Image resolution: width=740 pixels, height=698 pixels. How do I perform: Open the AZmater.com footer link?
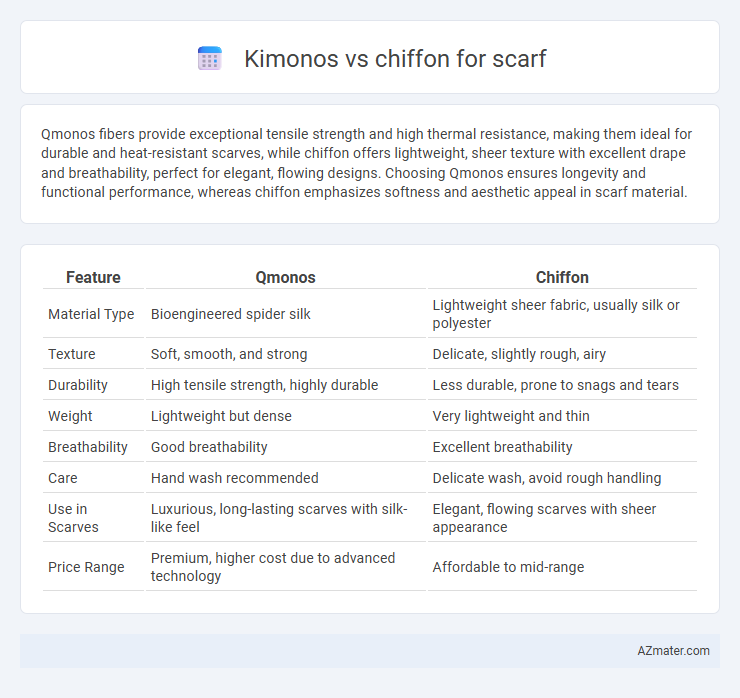(673, 651)
